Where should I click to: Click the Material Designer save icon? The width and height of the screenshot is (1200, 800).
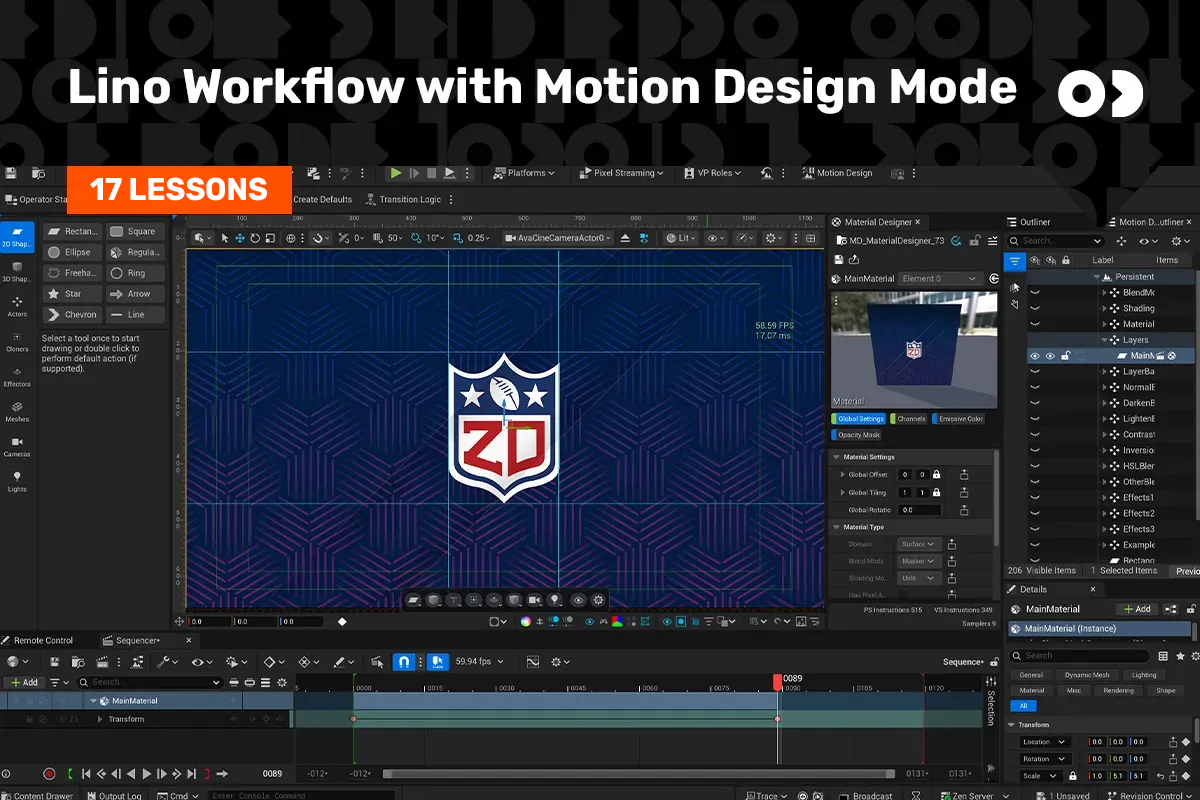pos(839,259)
